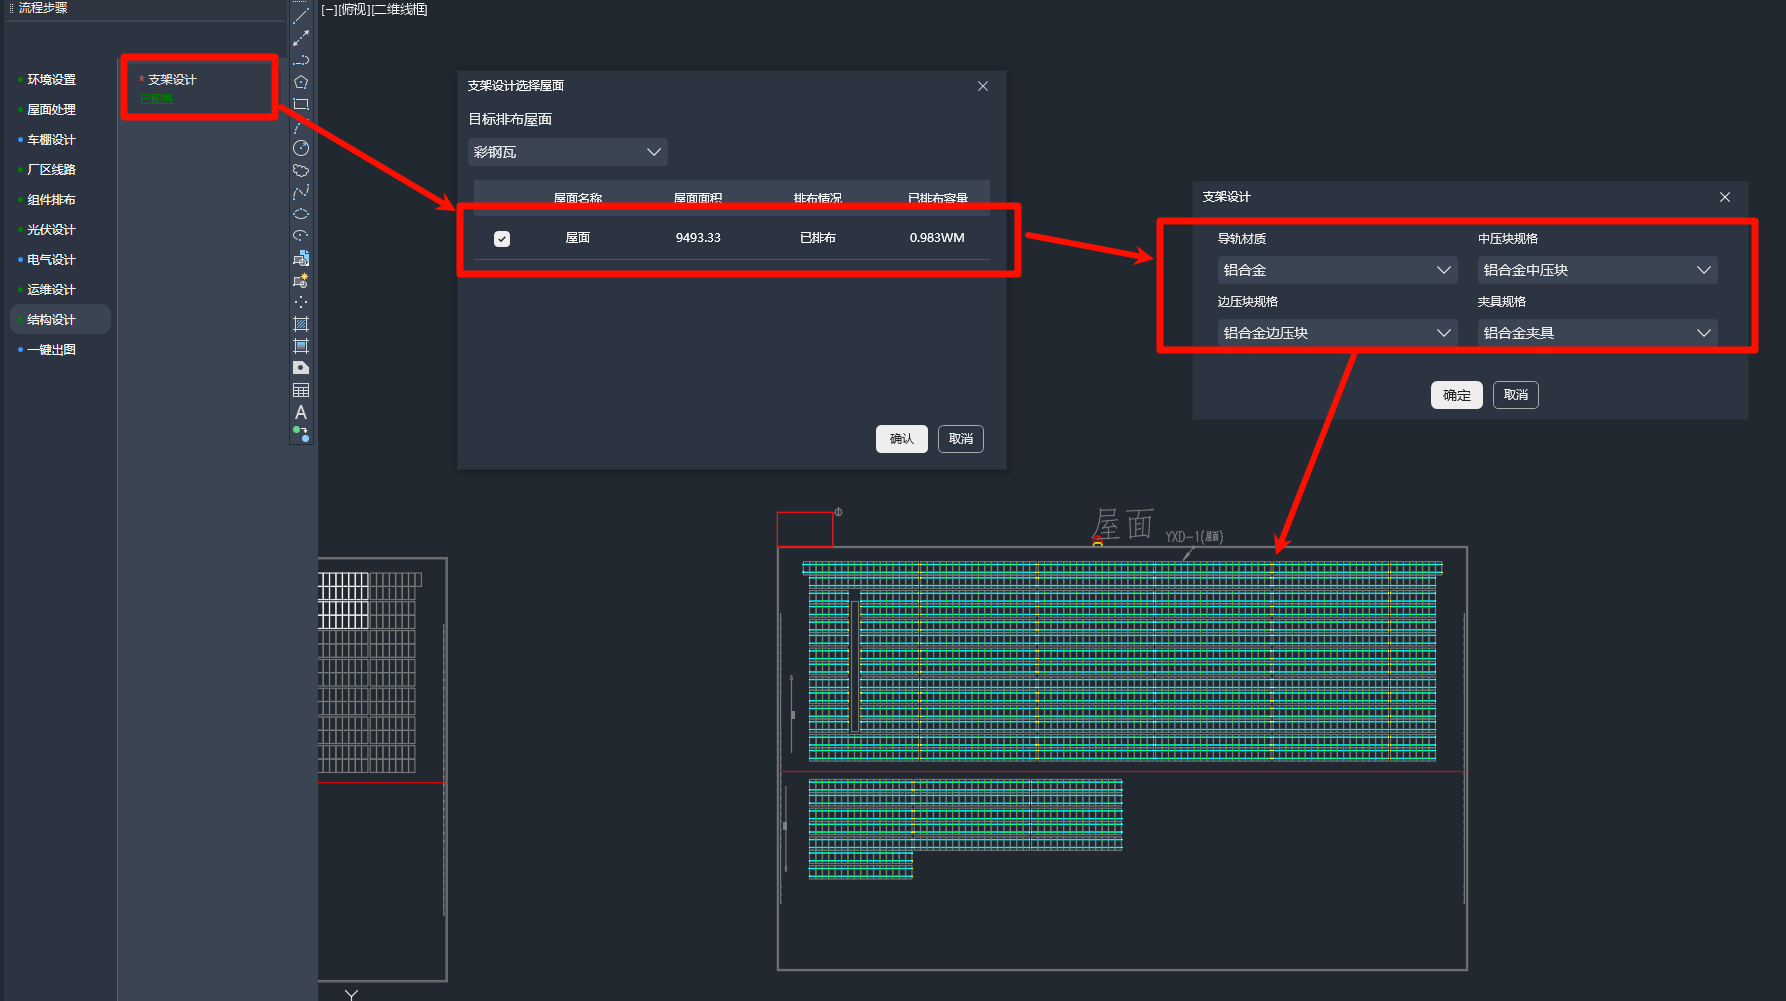This screenshot has width=1786, height=1001.
Task: Select the Line drawing tool
Action: [301, 16]
